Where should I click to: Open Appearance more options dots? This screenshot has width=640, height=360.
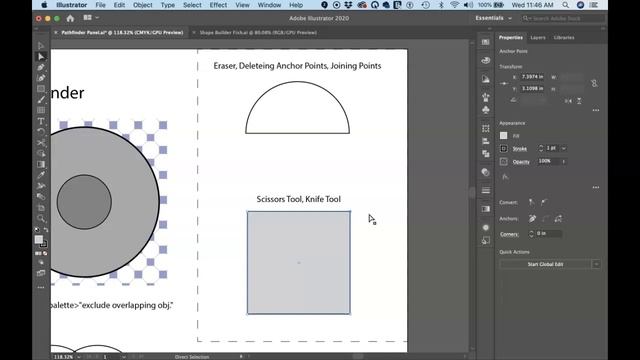click(596, 187)
